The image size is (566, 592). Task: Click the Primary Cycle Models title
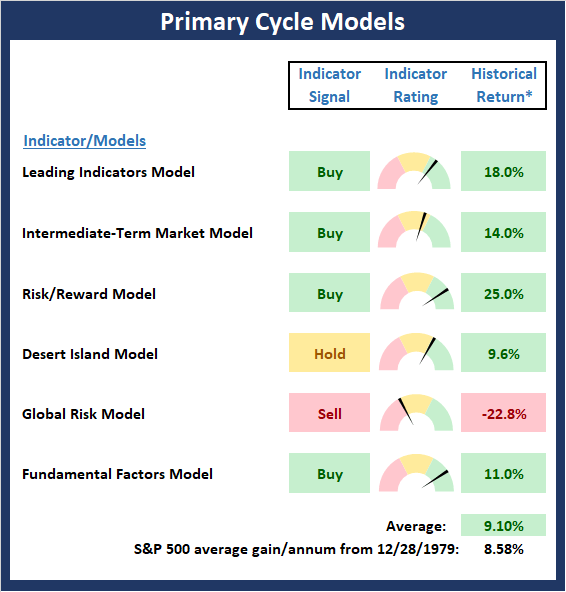tap(282, 22)
